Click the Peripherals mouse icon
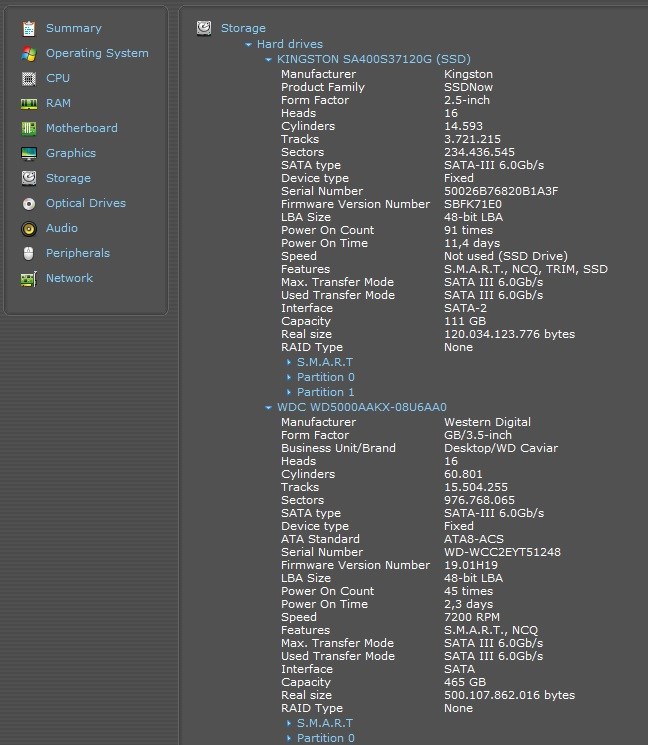648x745 pixels. pyautogui.click(x=29, y=254)
